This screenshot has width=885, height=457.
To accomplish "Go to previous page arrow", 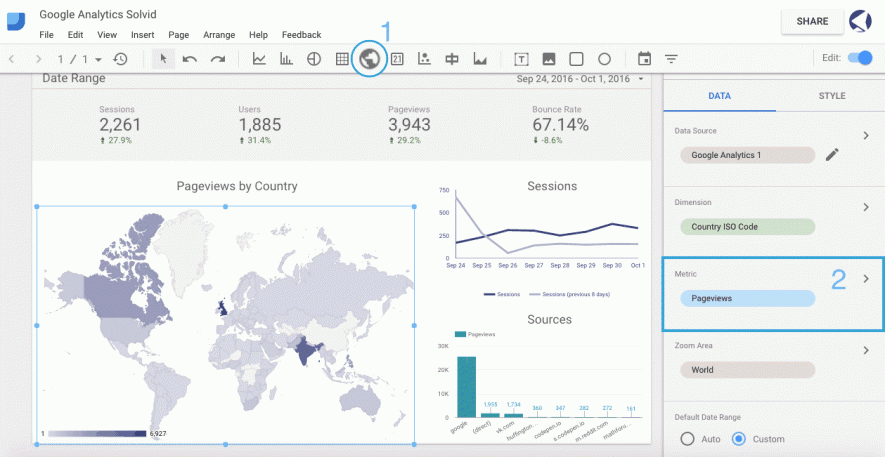I will (x=11, y=59).
